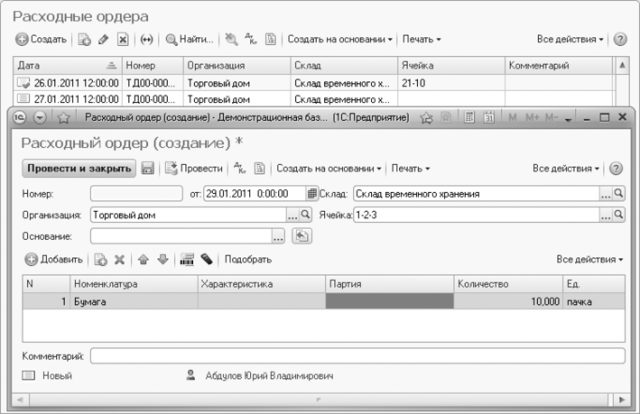Click Добавить to add table row
Screen dimensions: 640x414
coord(53,259)
